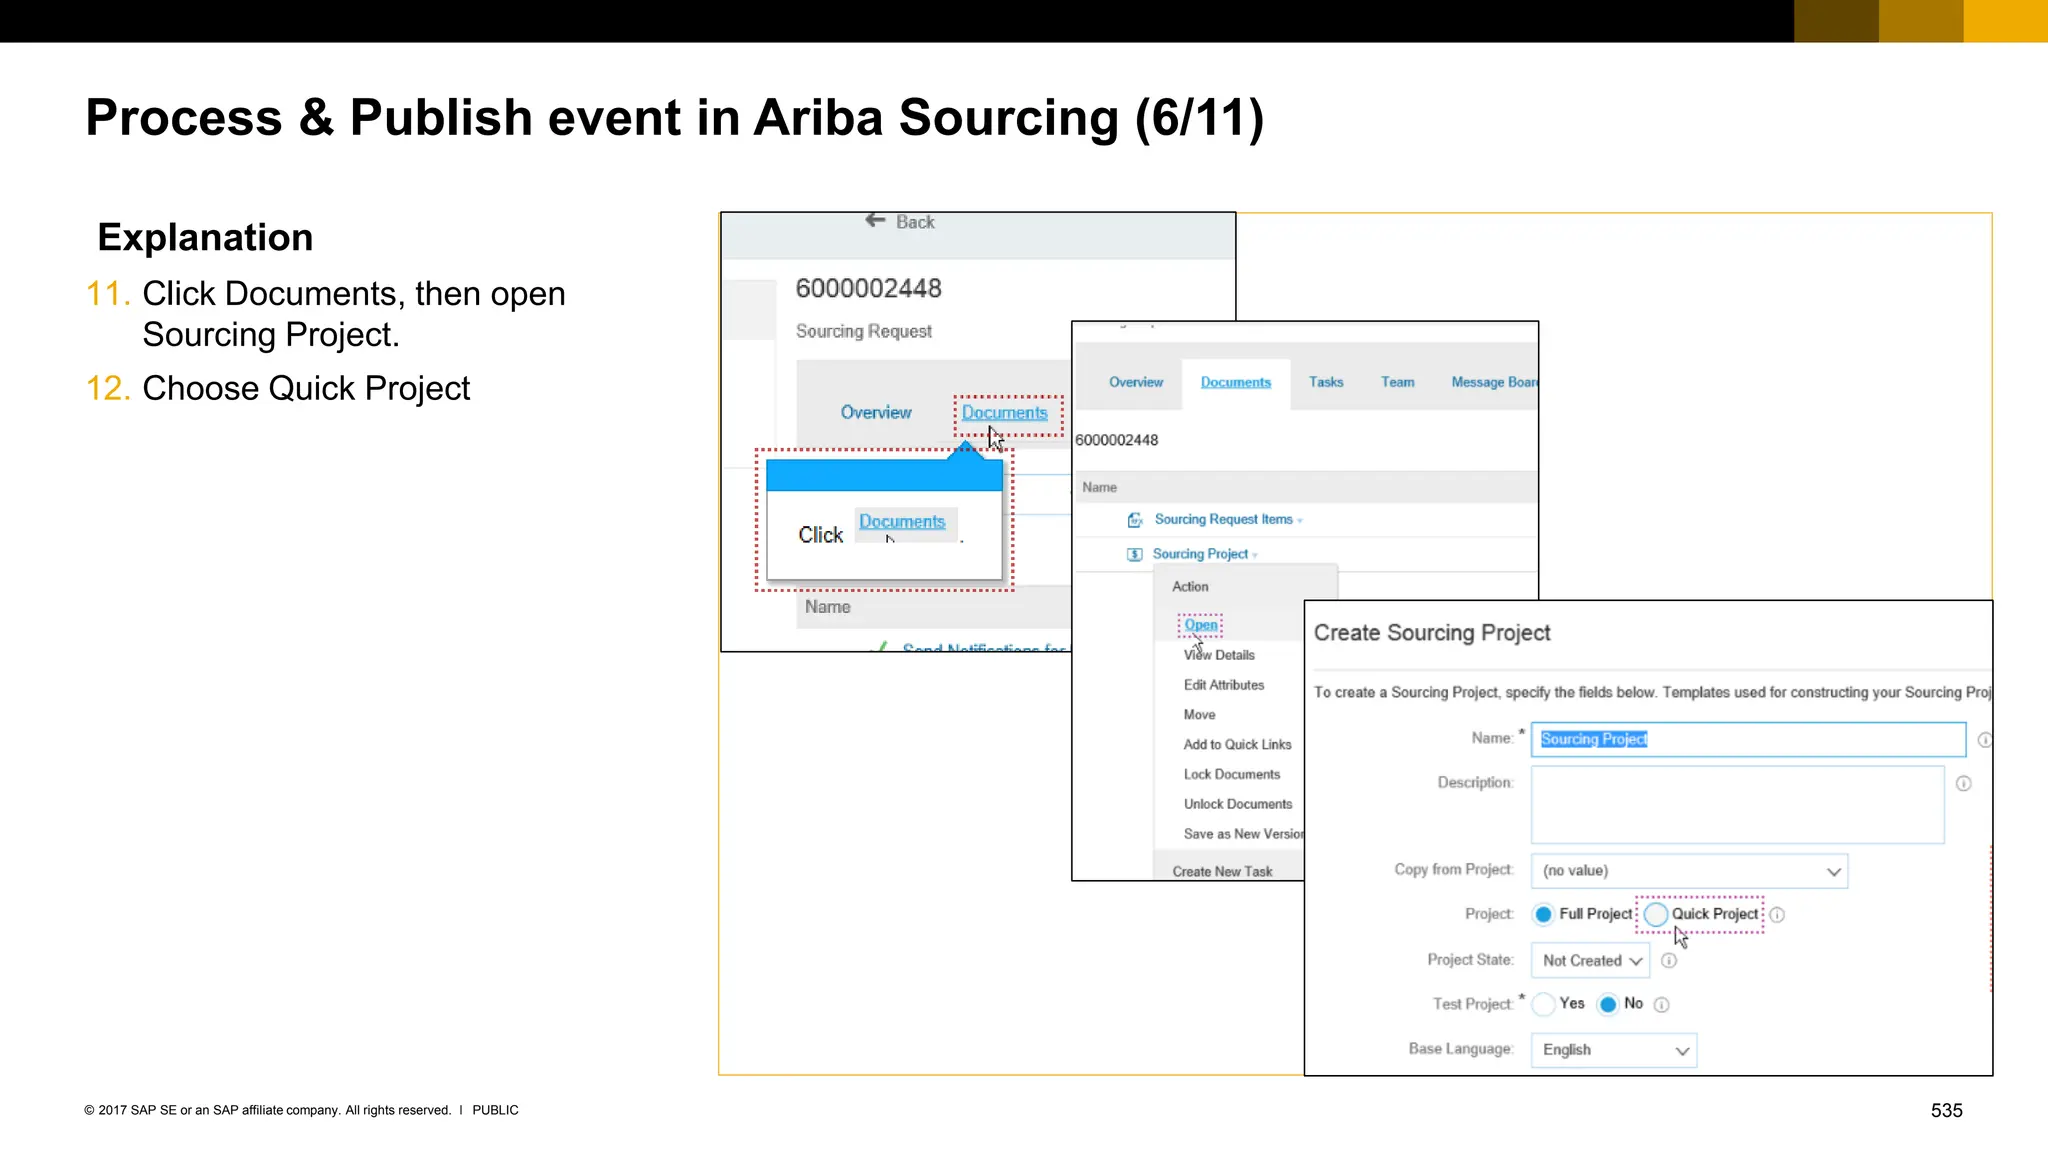
Task: Switch to Overview tab in documents window
Action: 1136,382
